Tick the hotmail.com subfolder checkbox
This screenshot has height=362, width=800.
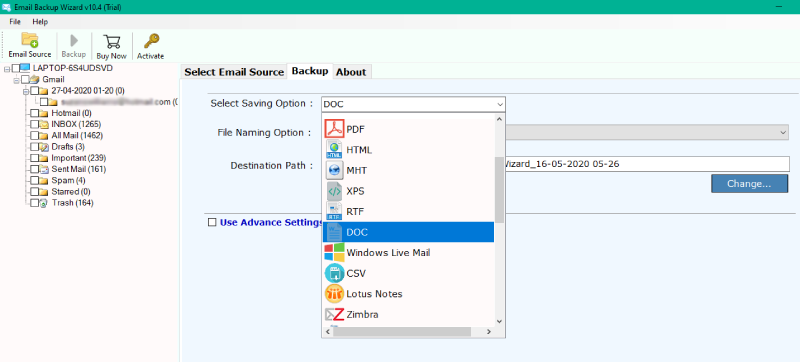tap(43, 101)
